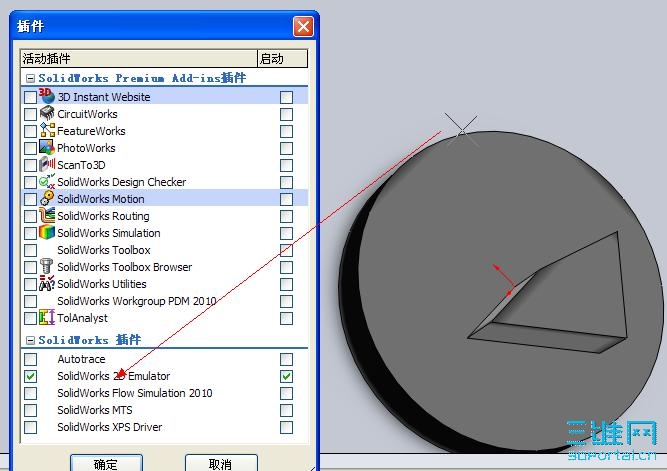Select the SolidWorks Toolbox Browser text
667x471 pixels.
[125, 267]
